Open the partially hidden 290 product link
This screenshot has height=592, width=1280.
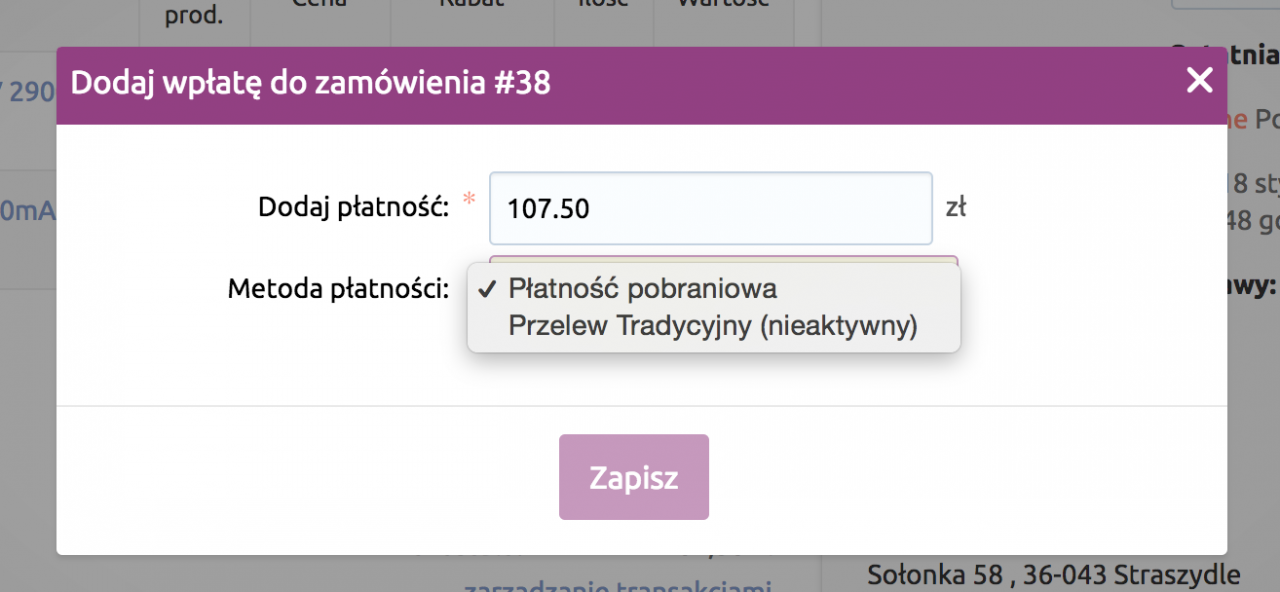(x=28, y=92)
